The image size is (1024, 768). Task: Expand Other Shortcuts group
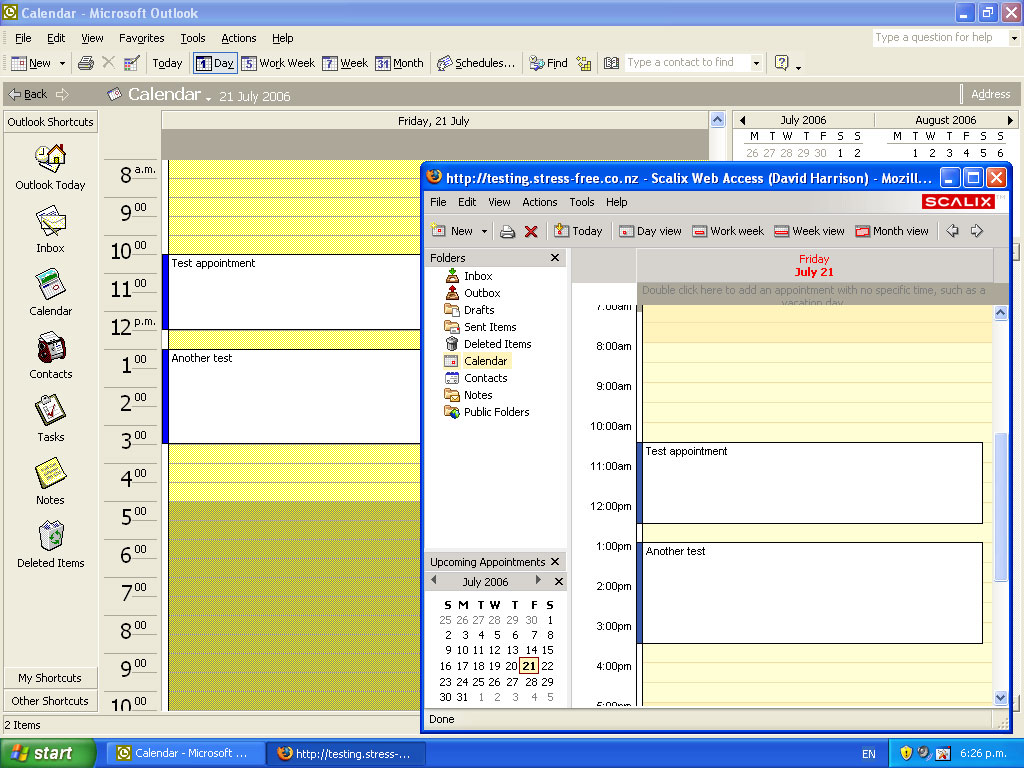(50, 701)
